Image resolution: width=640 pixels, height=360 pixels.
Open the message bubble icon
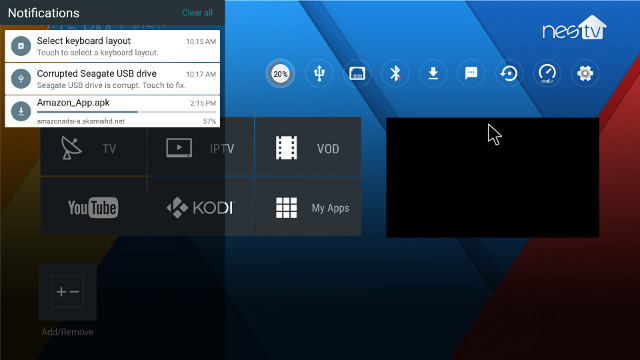click(x=471, y=73)
